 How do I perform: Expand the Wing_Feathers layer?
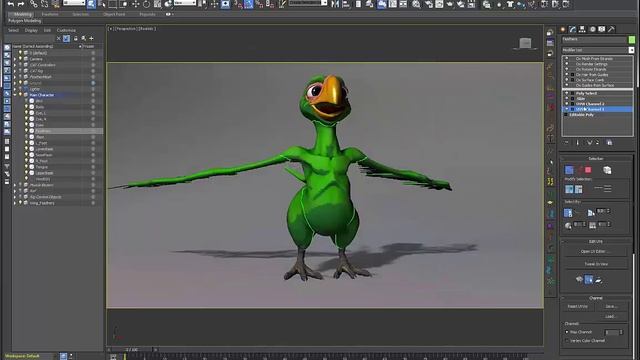pyautogui.click(x=15, y=203)
